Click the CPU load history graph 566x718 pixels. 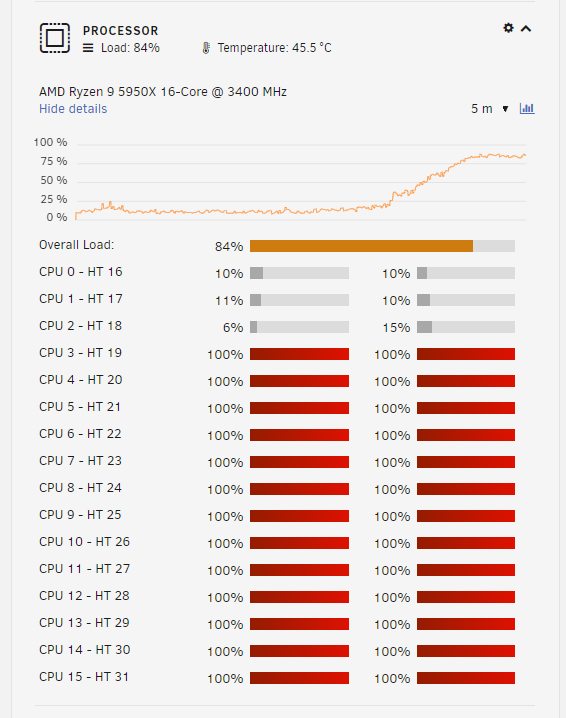(301, 182)
